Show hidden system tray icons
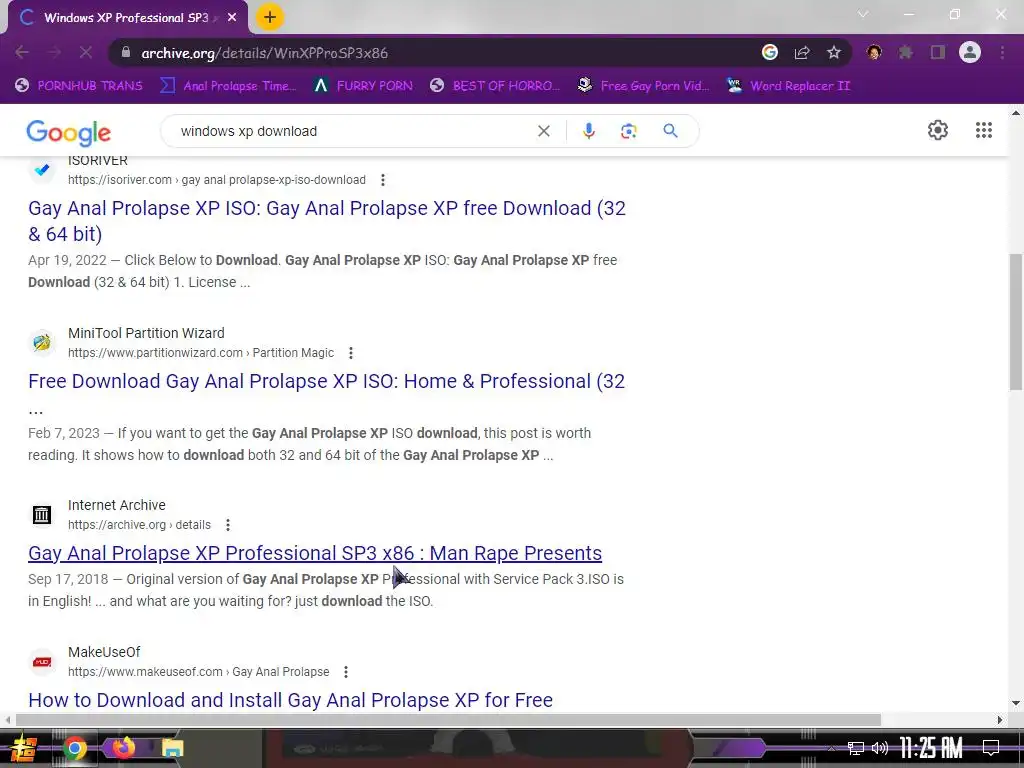Image resolution: width=1024 pixels, height=768 pixels. (x=831, y=748)
